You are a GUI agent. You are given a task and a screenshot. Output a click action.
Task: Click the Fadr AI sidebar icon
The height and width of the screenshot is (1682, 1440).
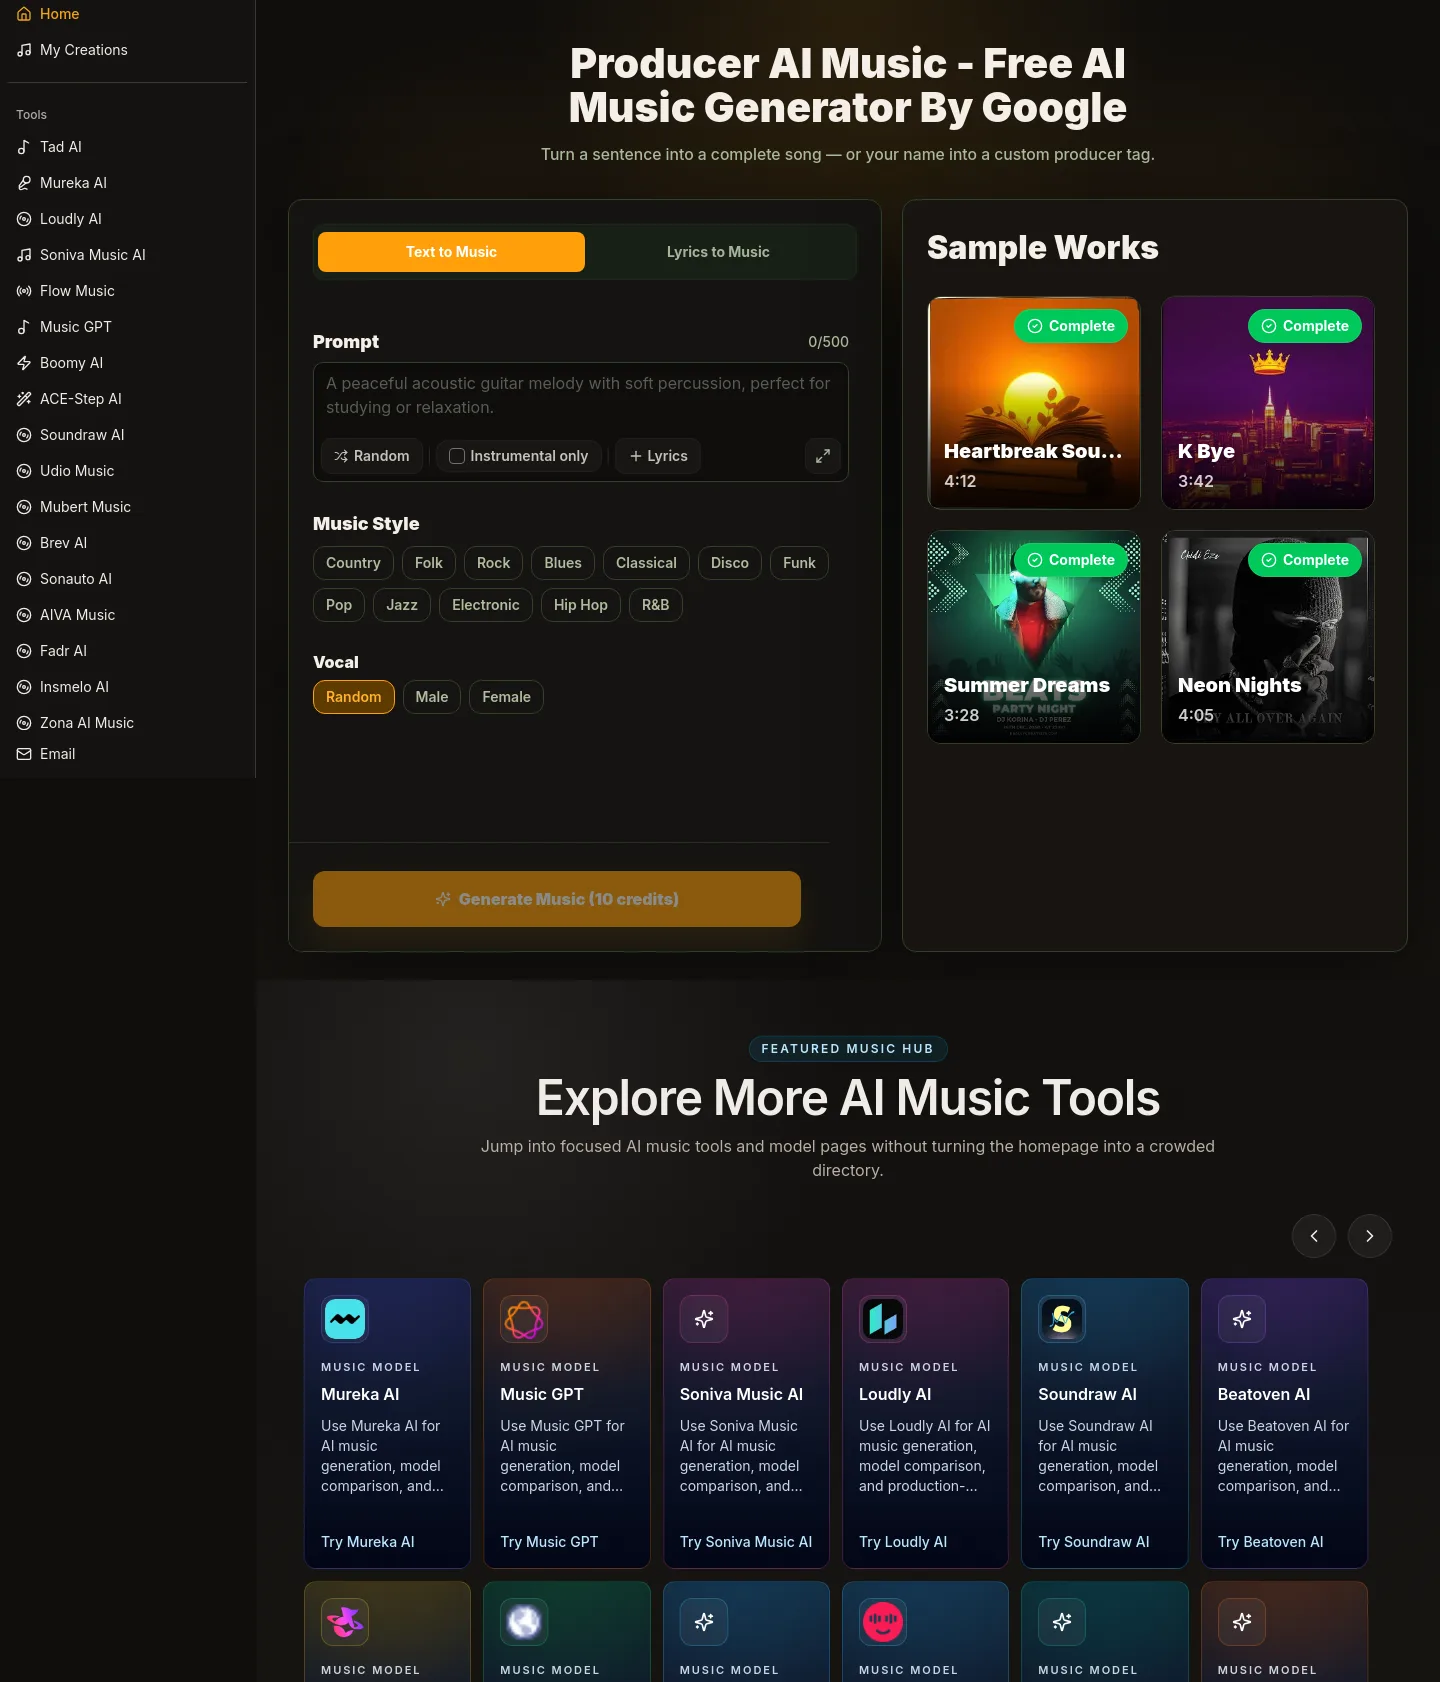pos(24,651)
